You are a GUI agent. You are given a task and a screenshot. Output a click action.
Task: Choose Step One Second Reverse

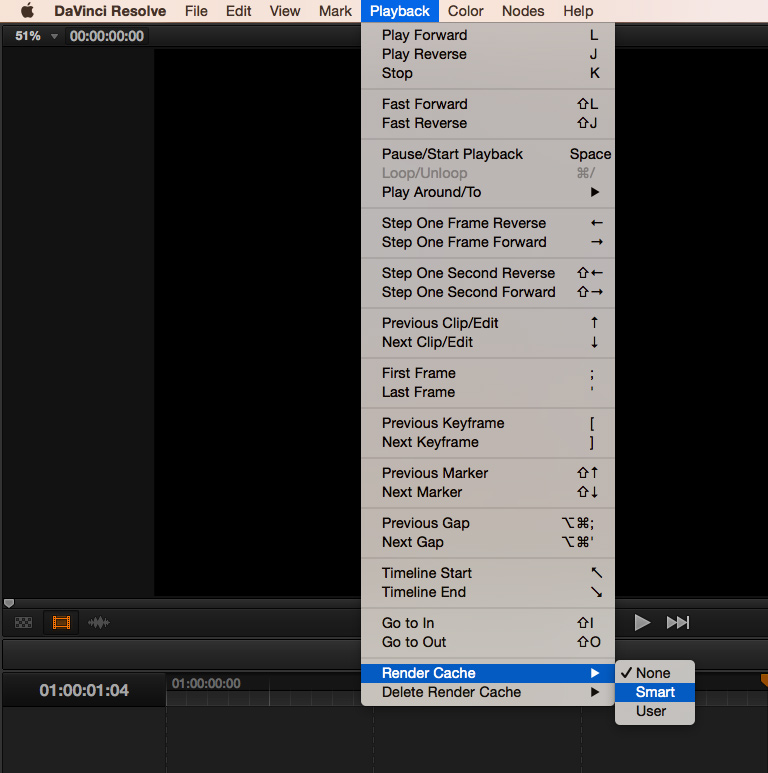click(x=488, y=273)
